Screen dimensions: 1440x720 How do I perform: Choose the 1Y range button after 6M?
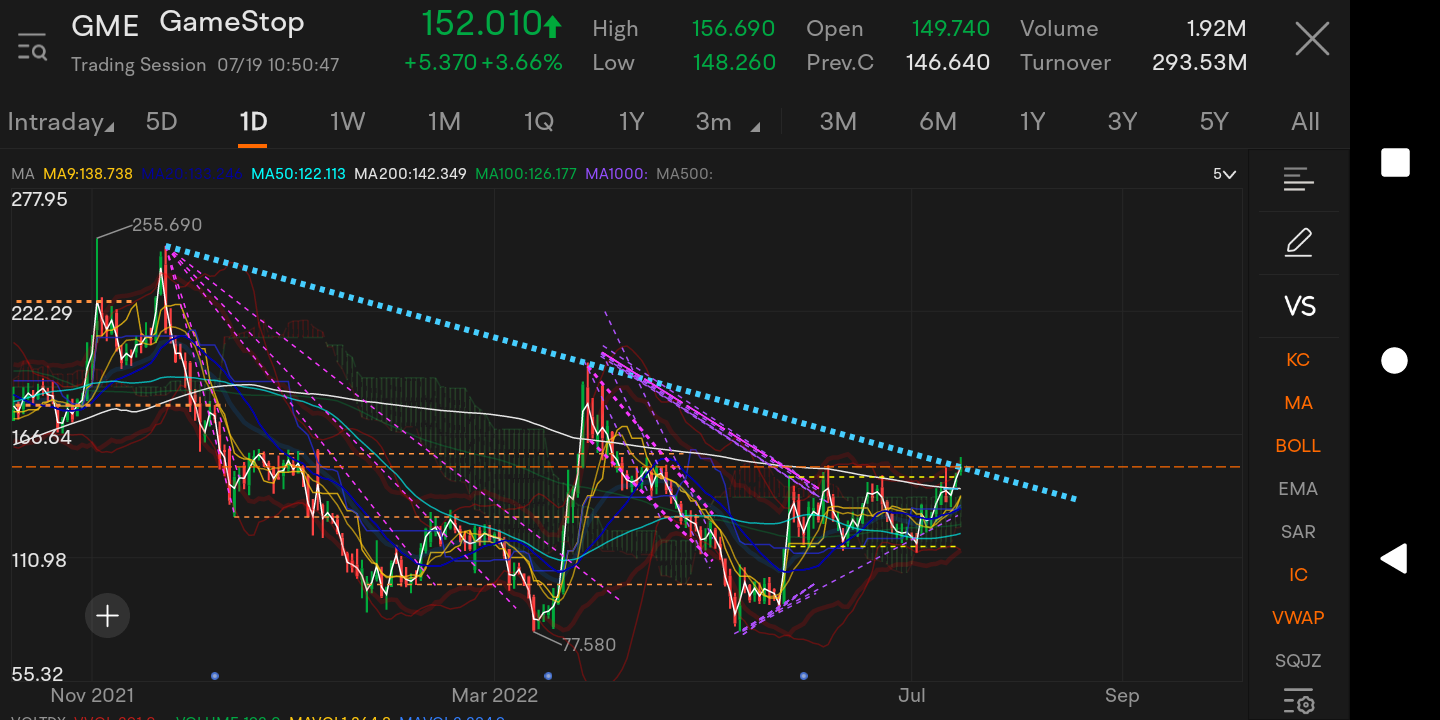[x=1032, y=122]
